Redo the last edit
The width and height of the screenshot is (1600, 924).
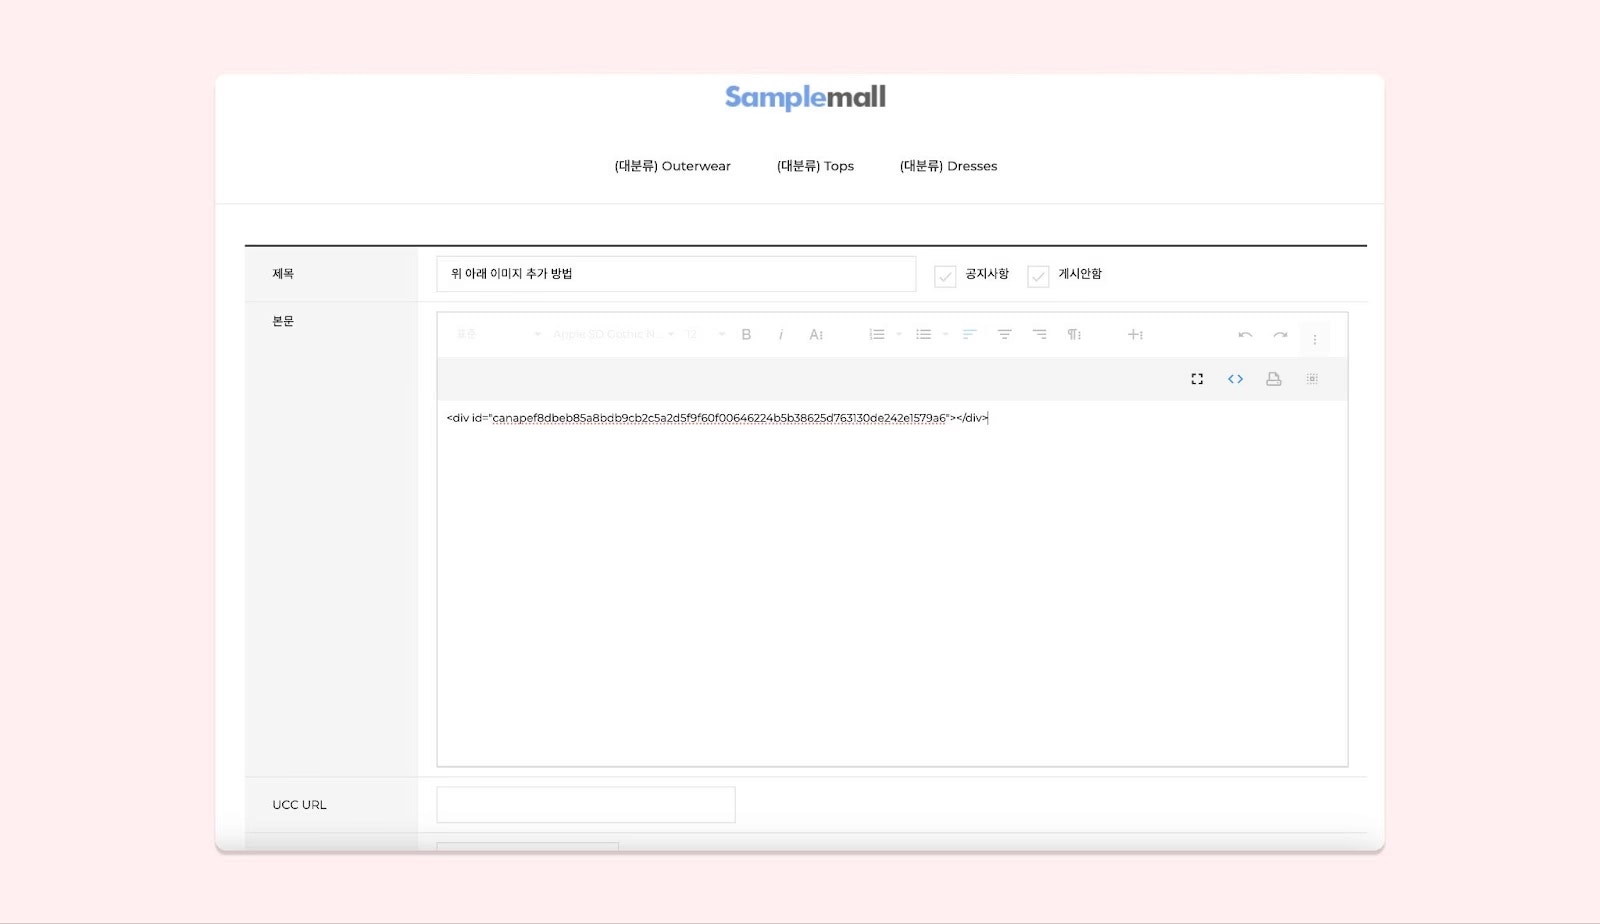pos(1280,335)
